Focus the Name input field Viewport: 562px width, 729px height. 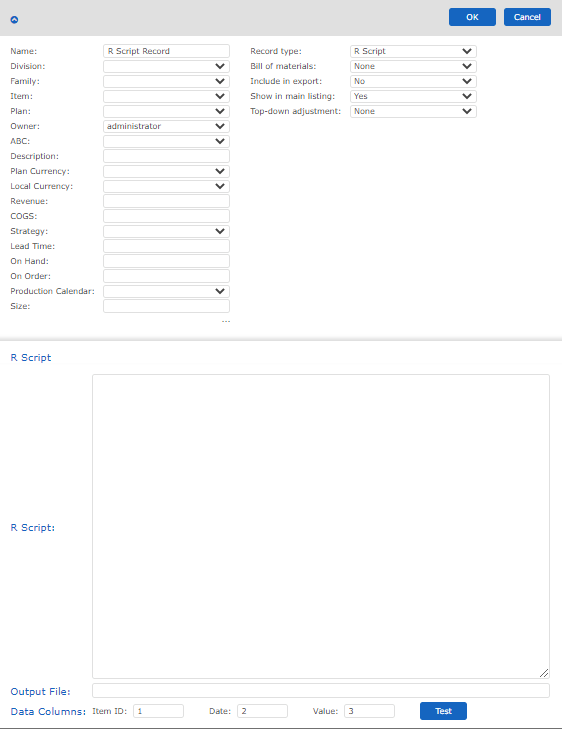[166, 51]
